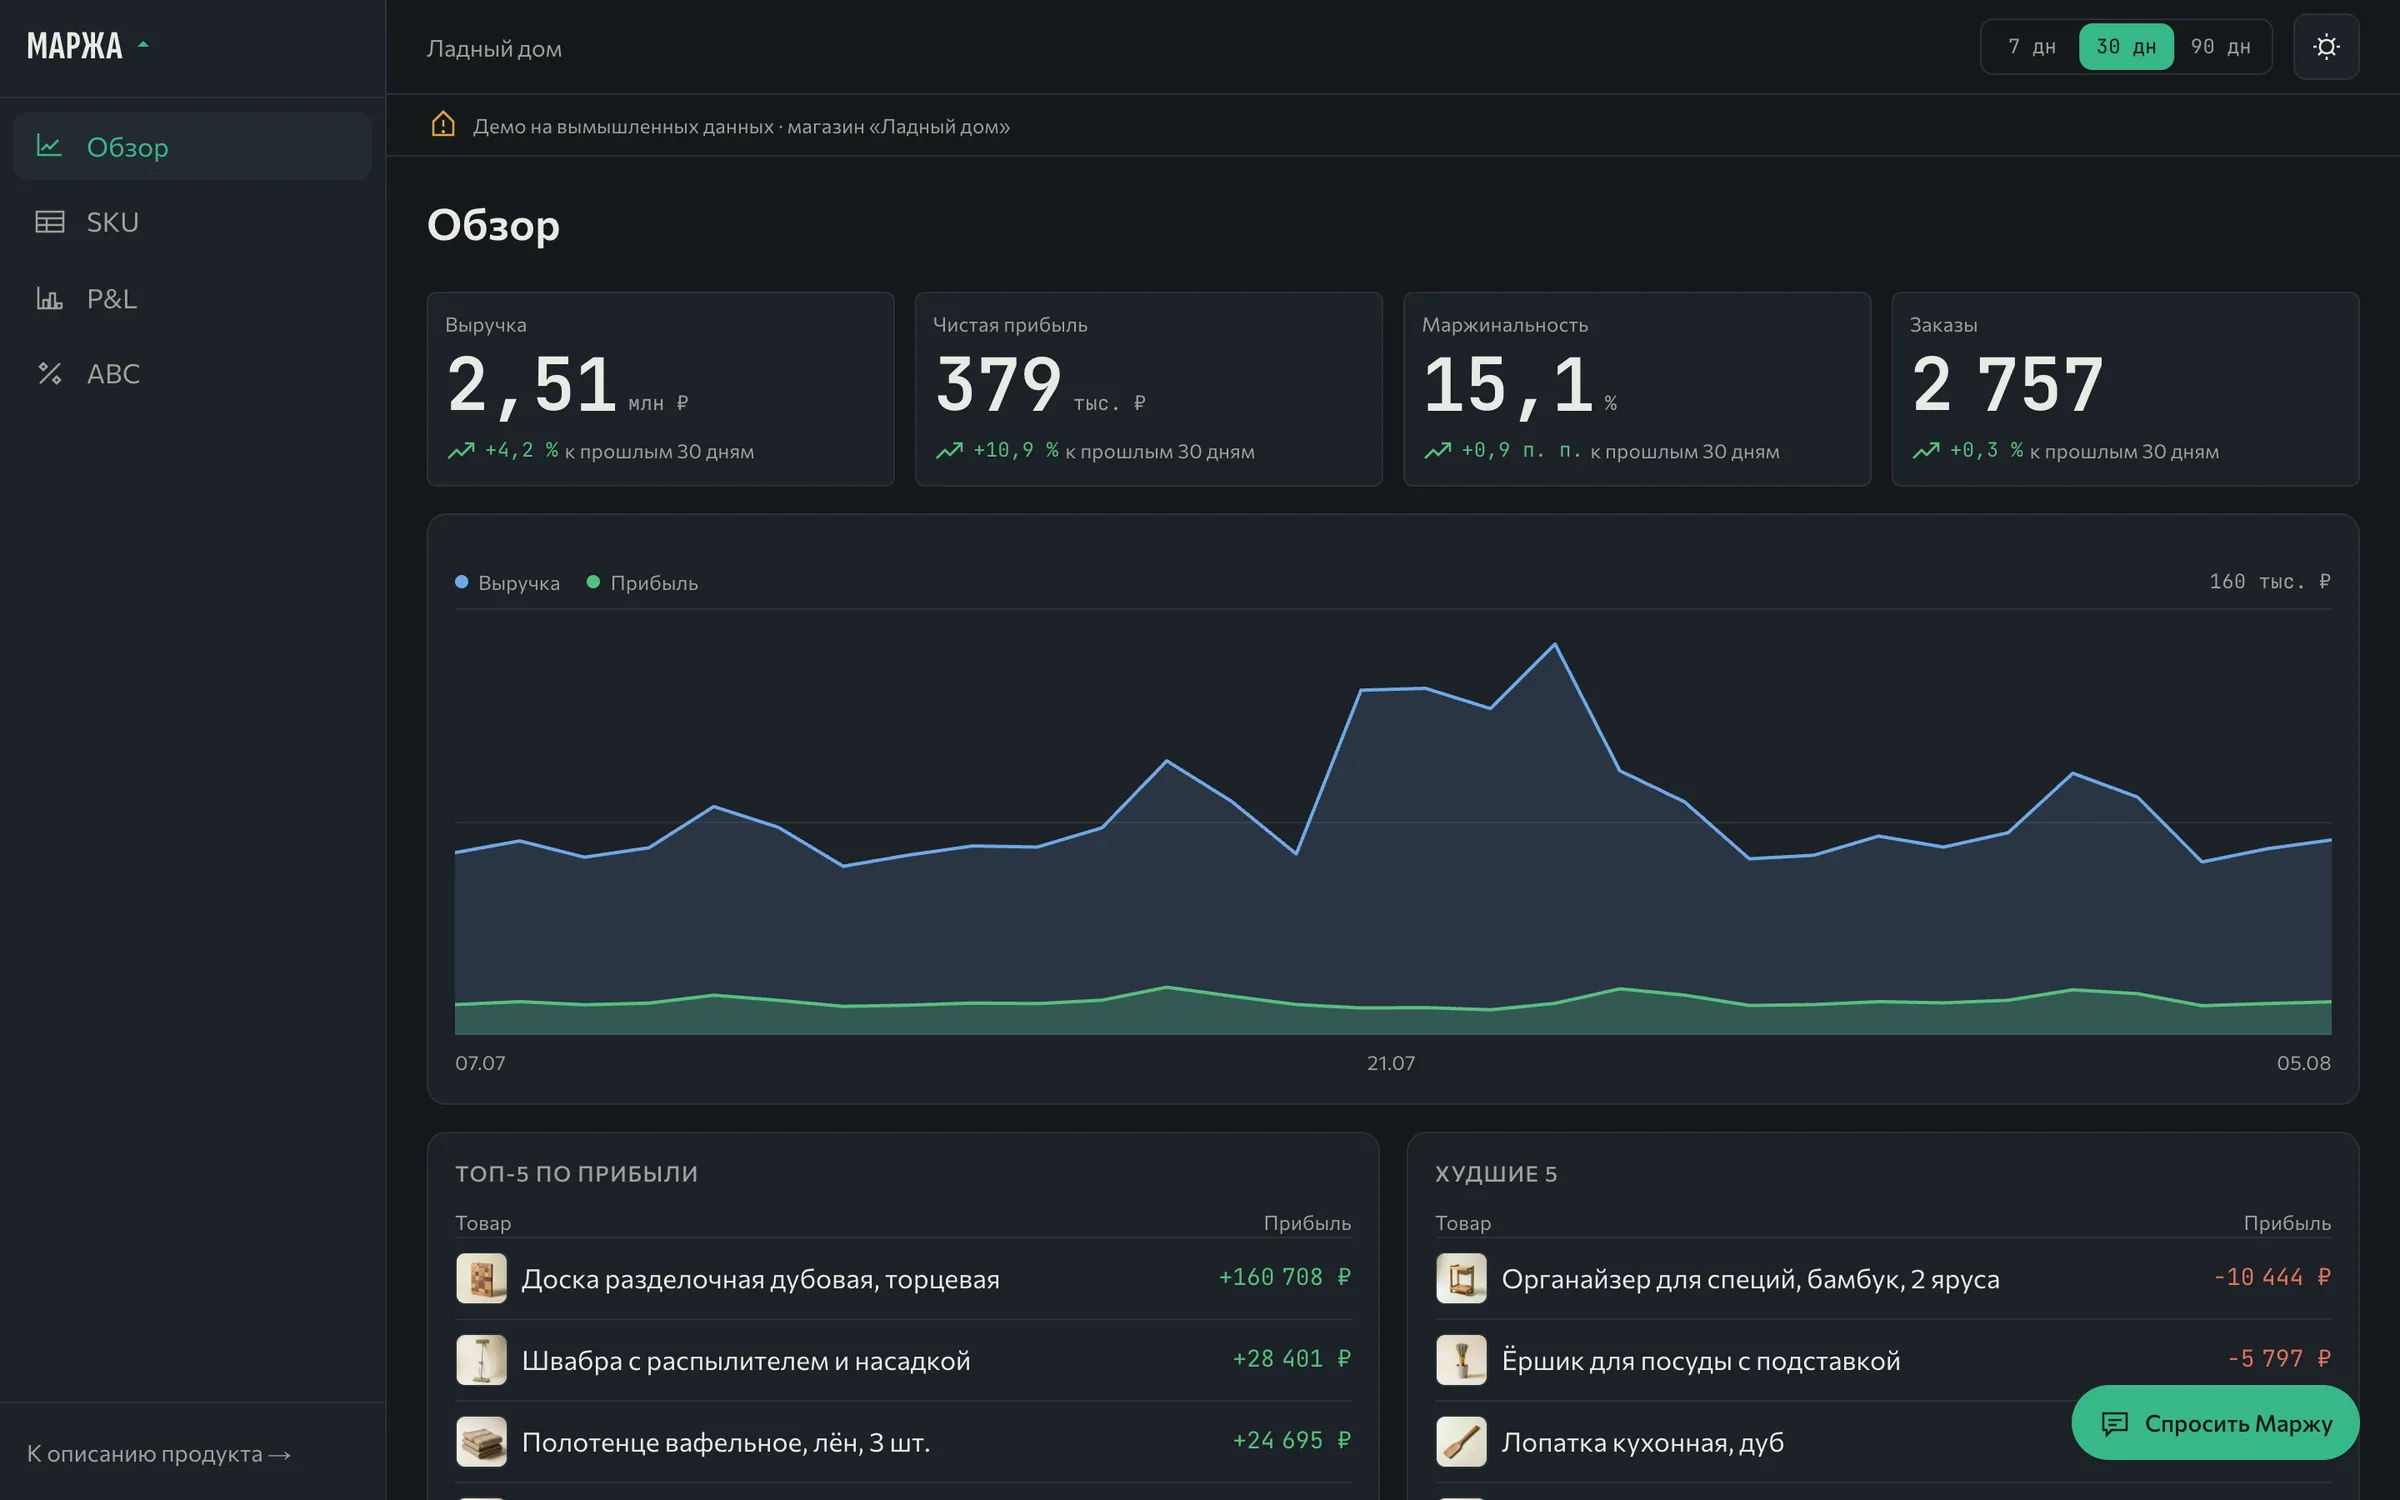Click the trend arrow under Маржинальность
Screen dimensions: 2400x1500
point(1437,451)
